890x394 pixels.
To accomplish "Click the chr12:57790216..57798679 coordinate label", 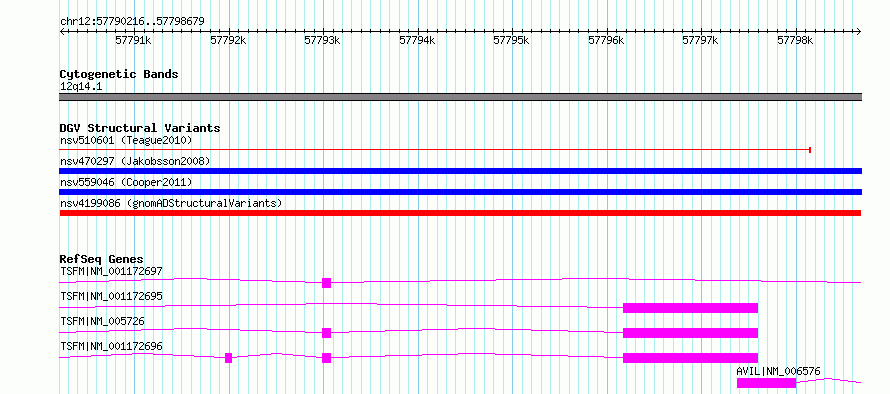I will (132, 22).
